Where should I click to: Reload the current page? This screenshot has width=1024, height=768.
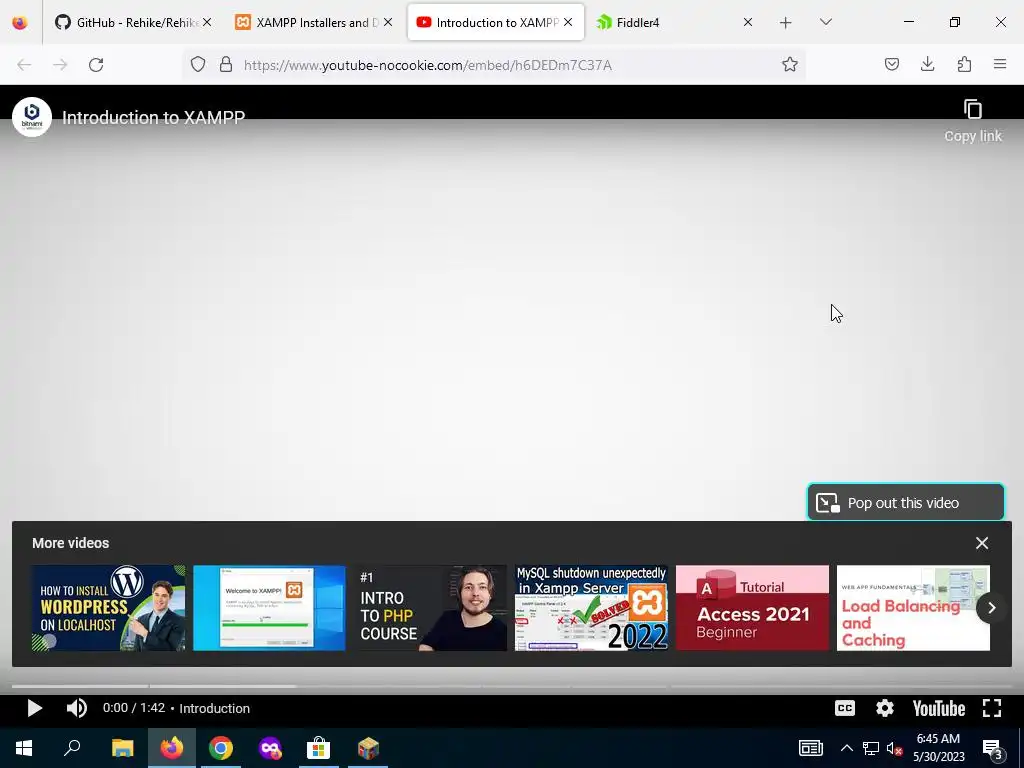pyautogui.click(x=96, y=65)
